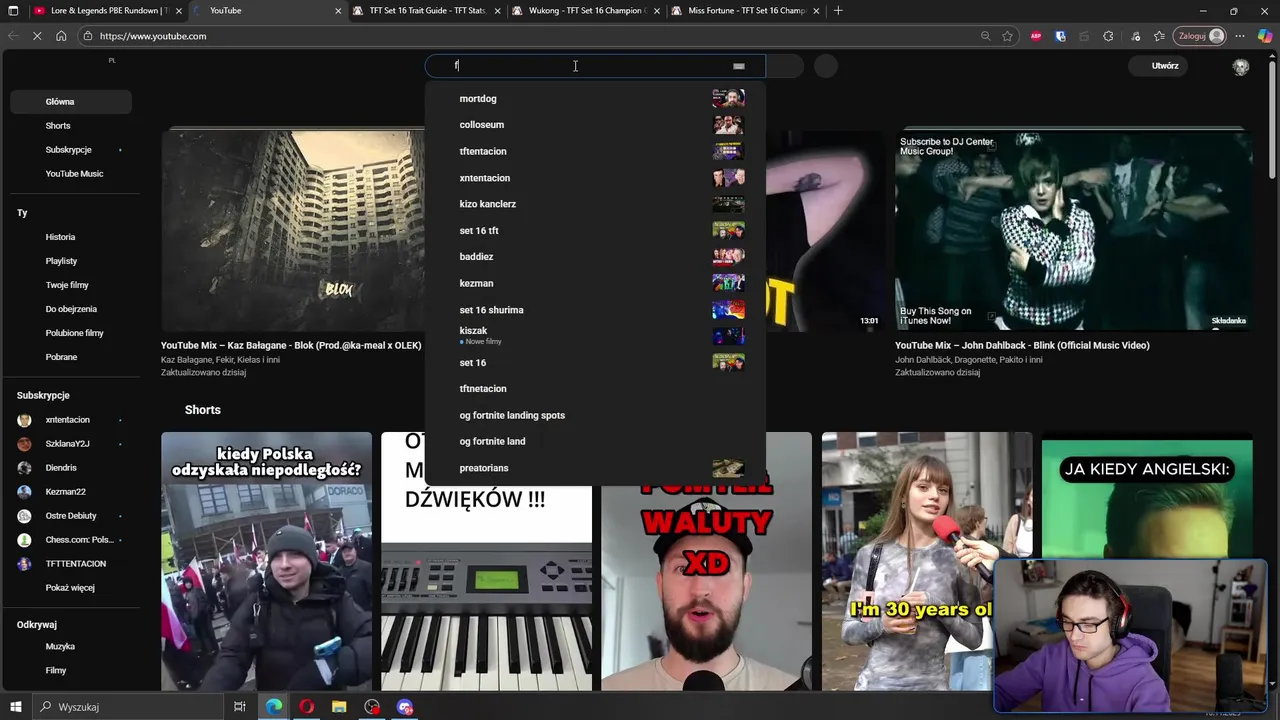The width and height of the screenshot is (1280, 720).
Task: Open Subskrypcje in YouTube sidebar
Action: coord(70,150)
